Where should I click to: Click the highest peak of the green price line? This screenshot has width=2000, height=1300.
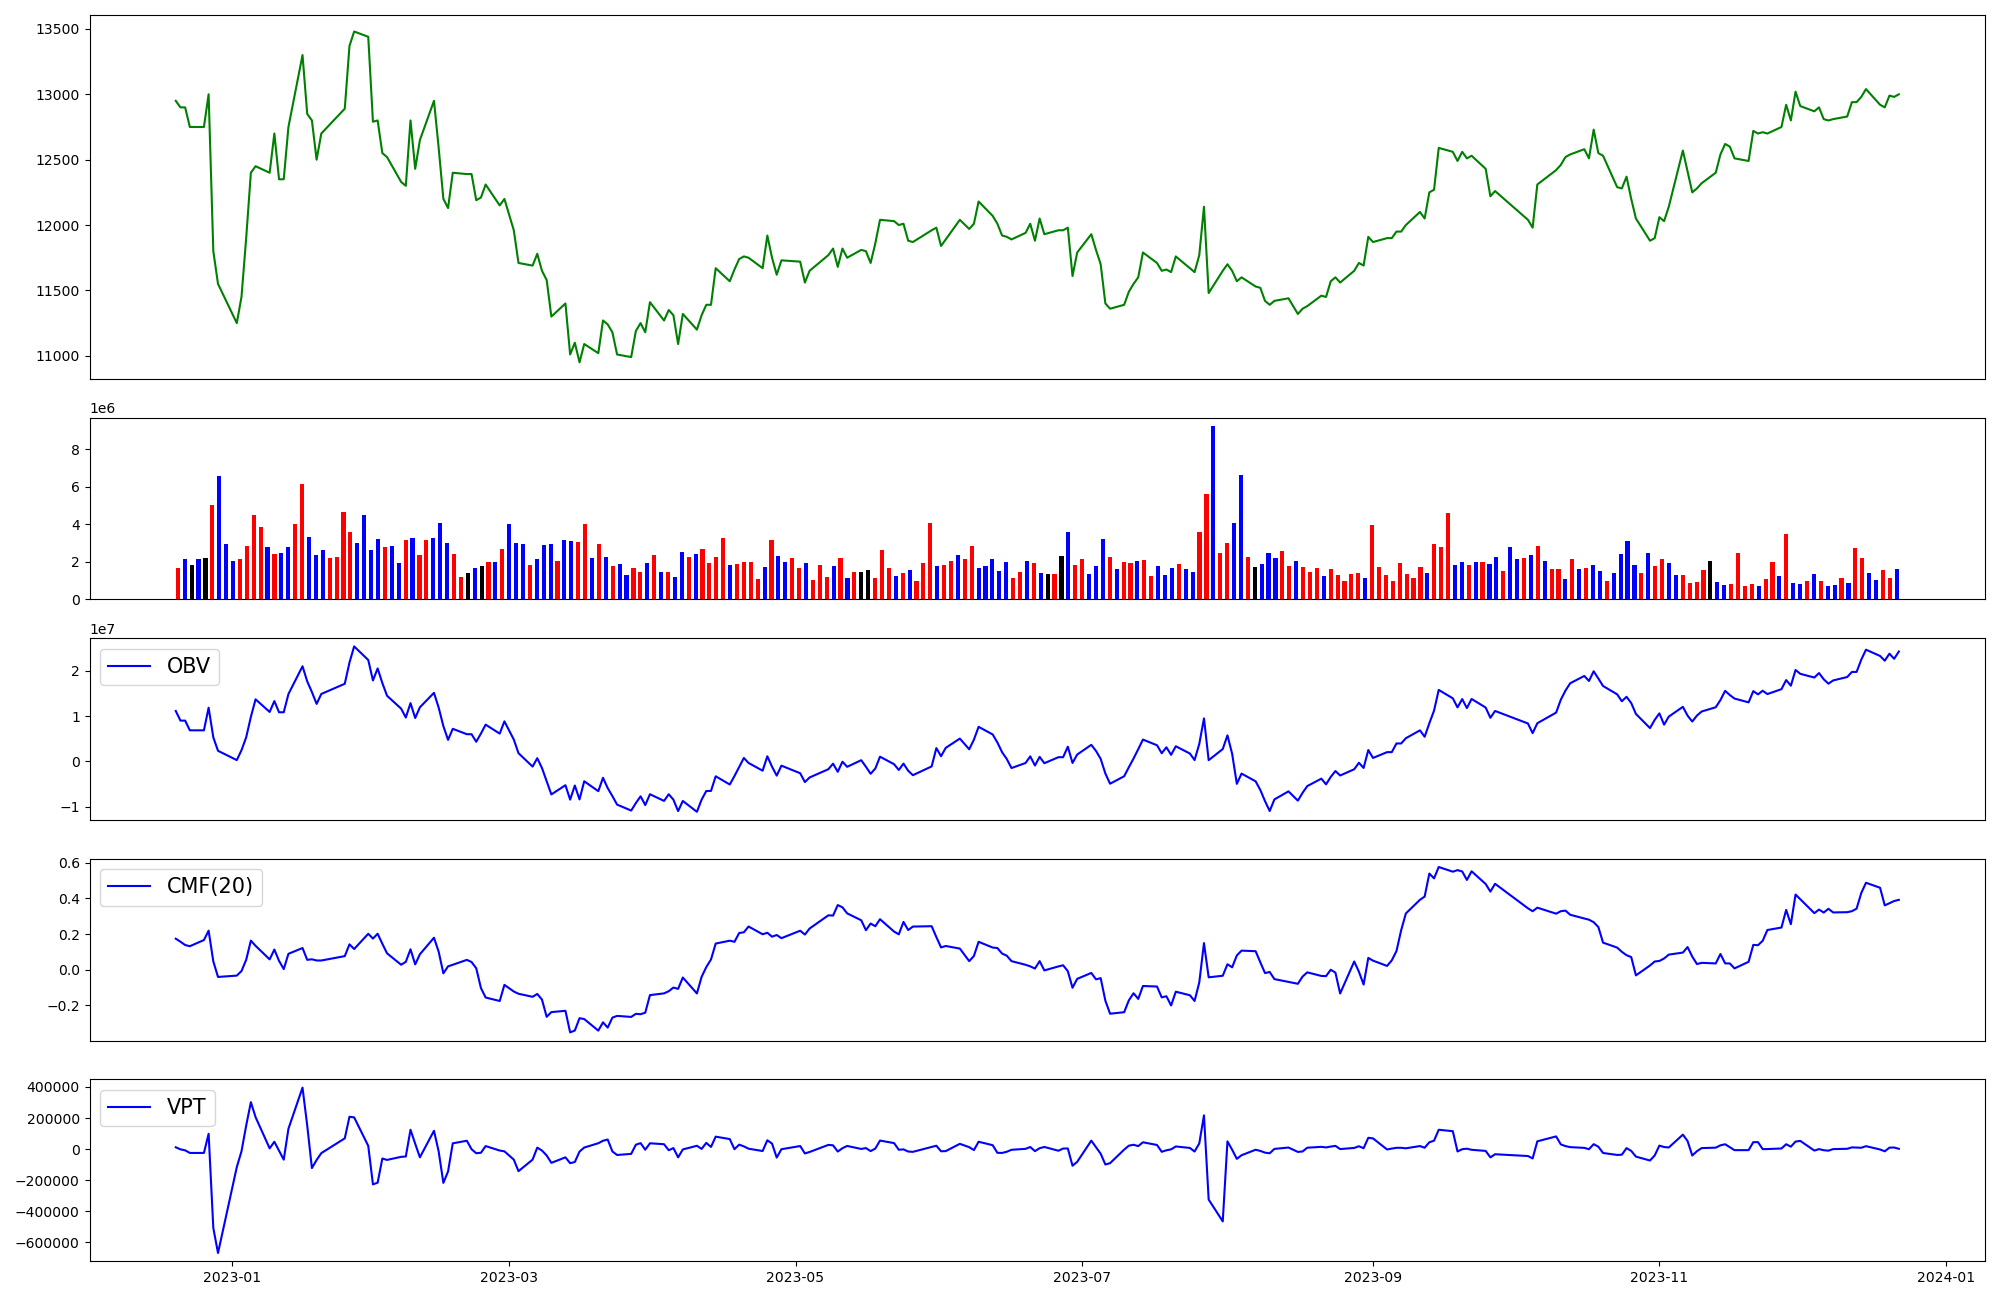pyautogui.click(x=354, y=32)
